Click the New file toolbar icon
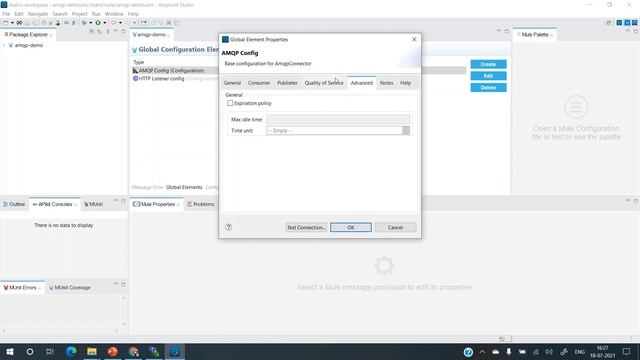 (6, 23)
